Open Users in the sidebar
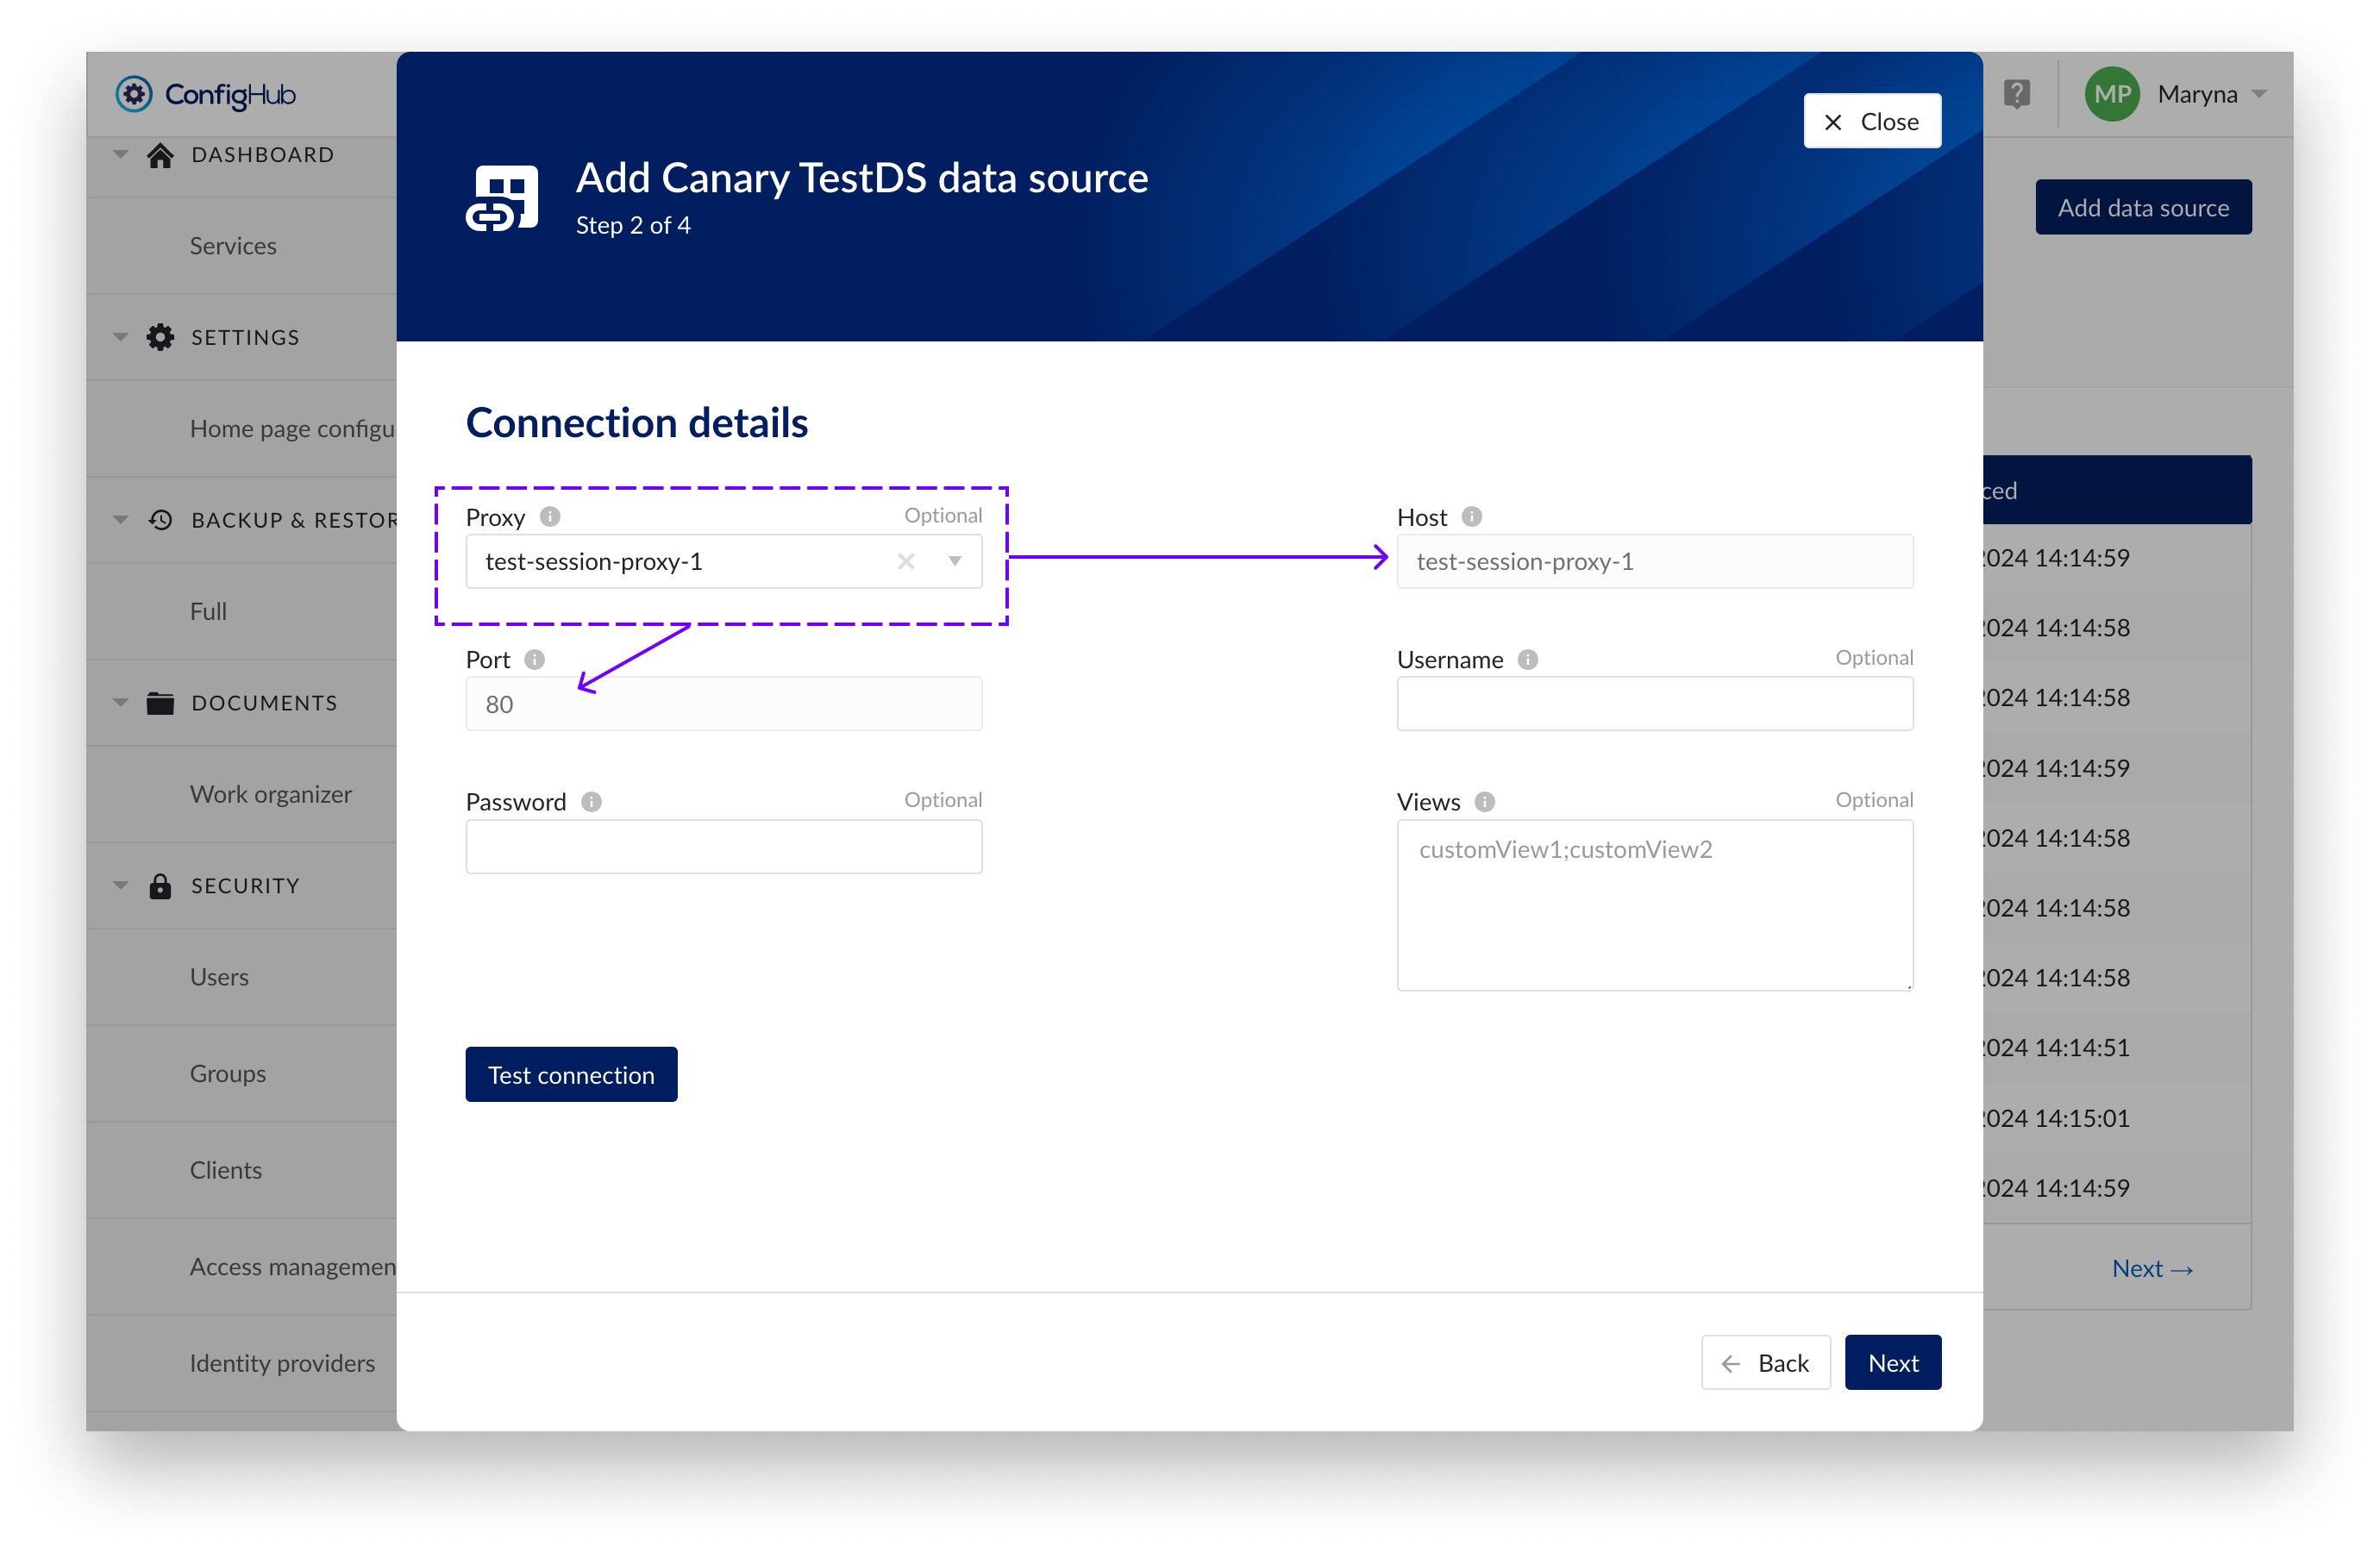Image resolution: width=2380 pixels, height=1552 pixels. click(x=219, y=976)
